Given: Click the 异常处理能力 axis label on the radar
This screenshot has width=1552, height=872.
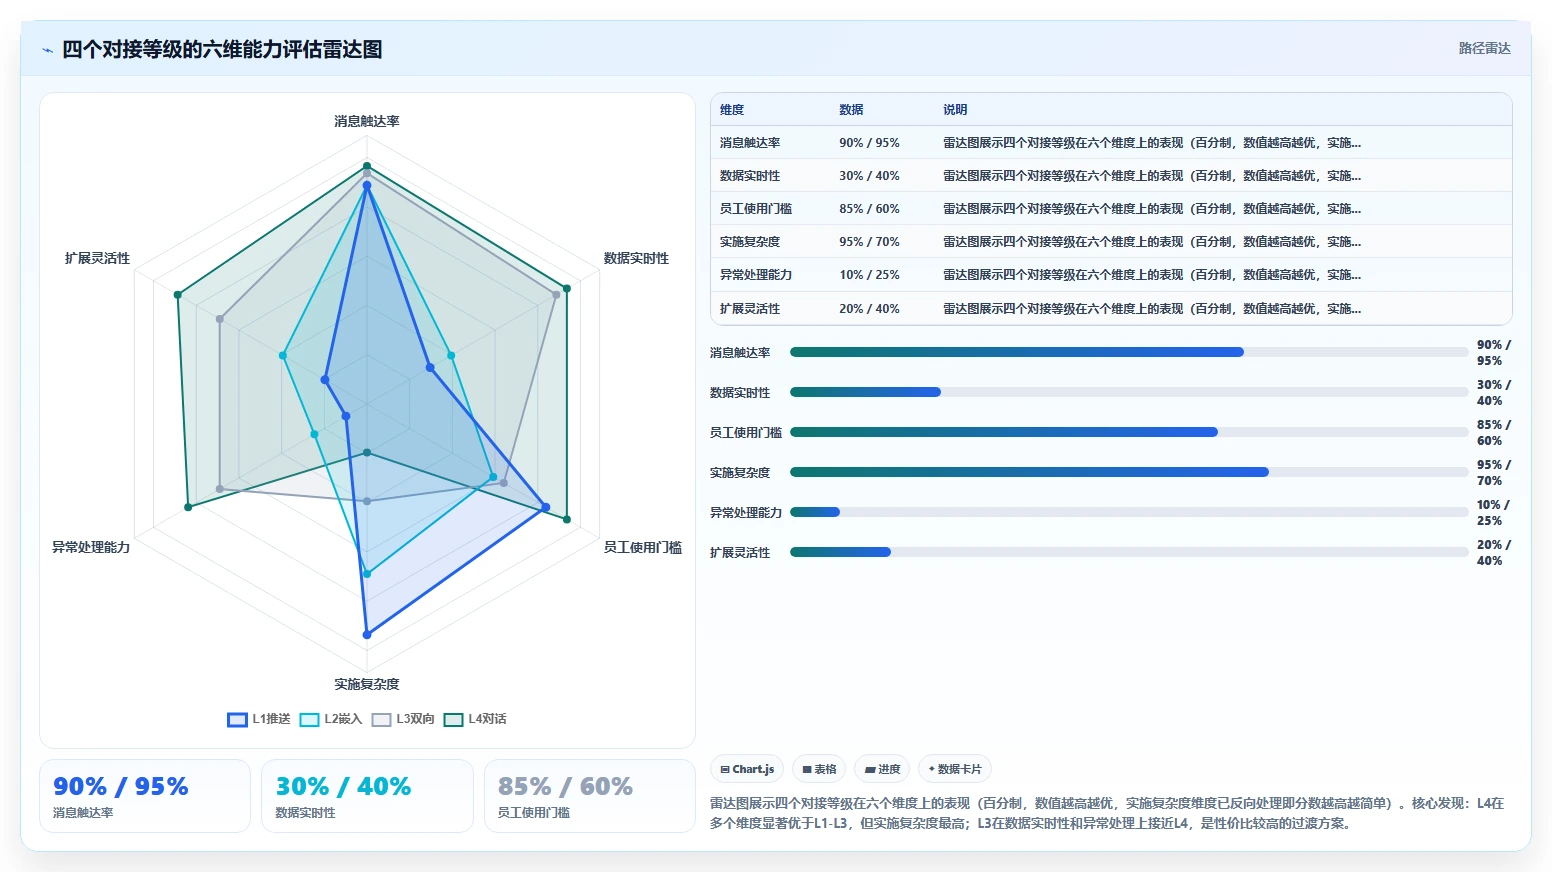Looking at the screenshot, I should [91, 547].
